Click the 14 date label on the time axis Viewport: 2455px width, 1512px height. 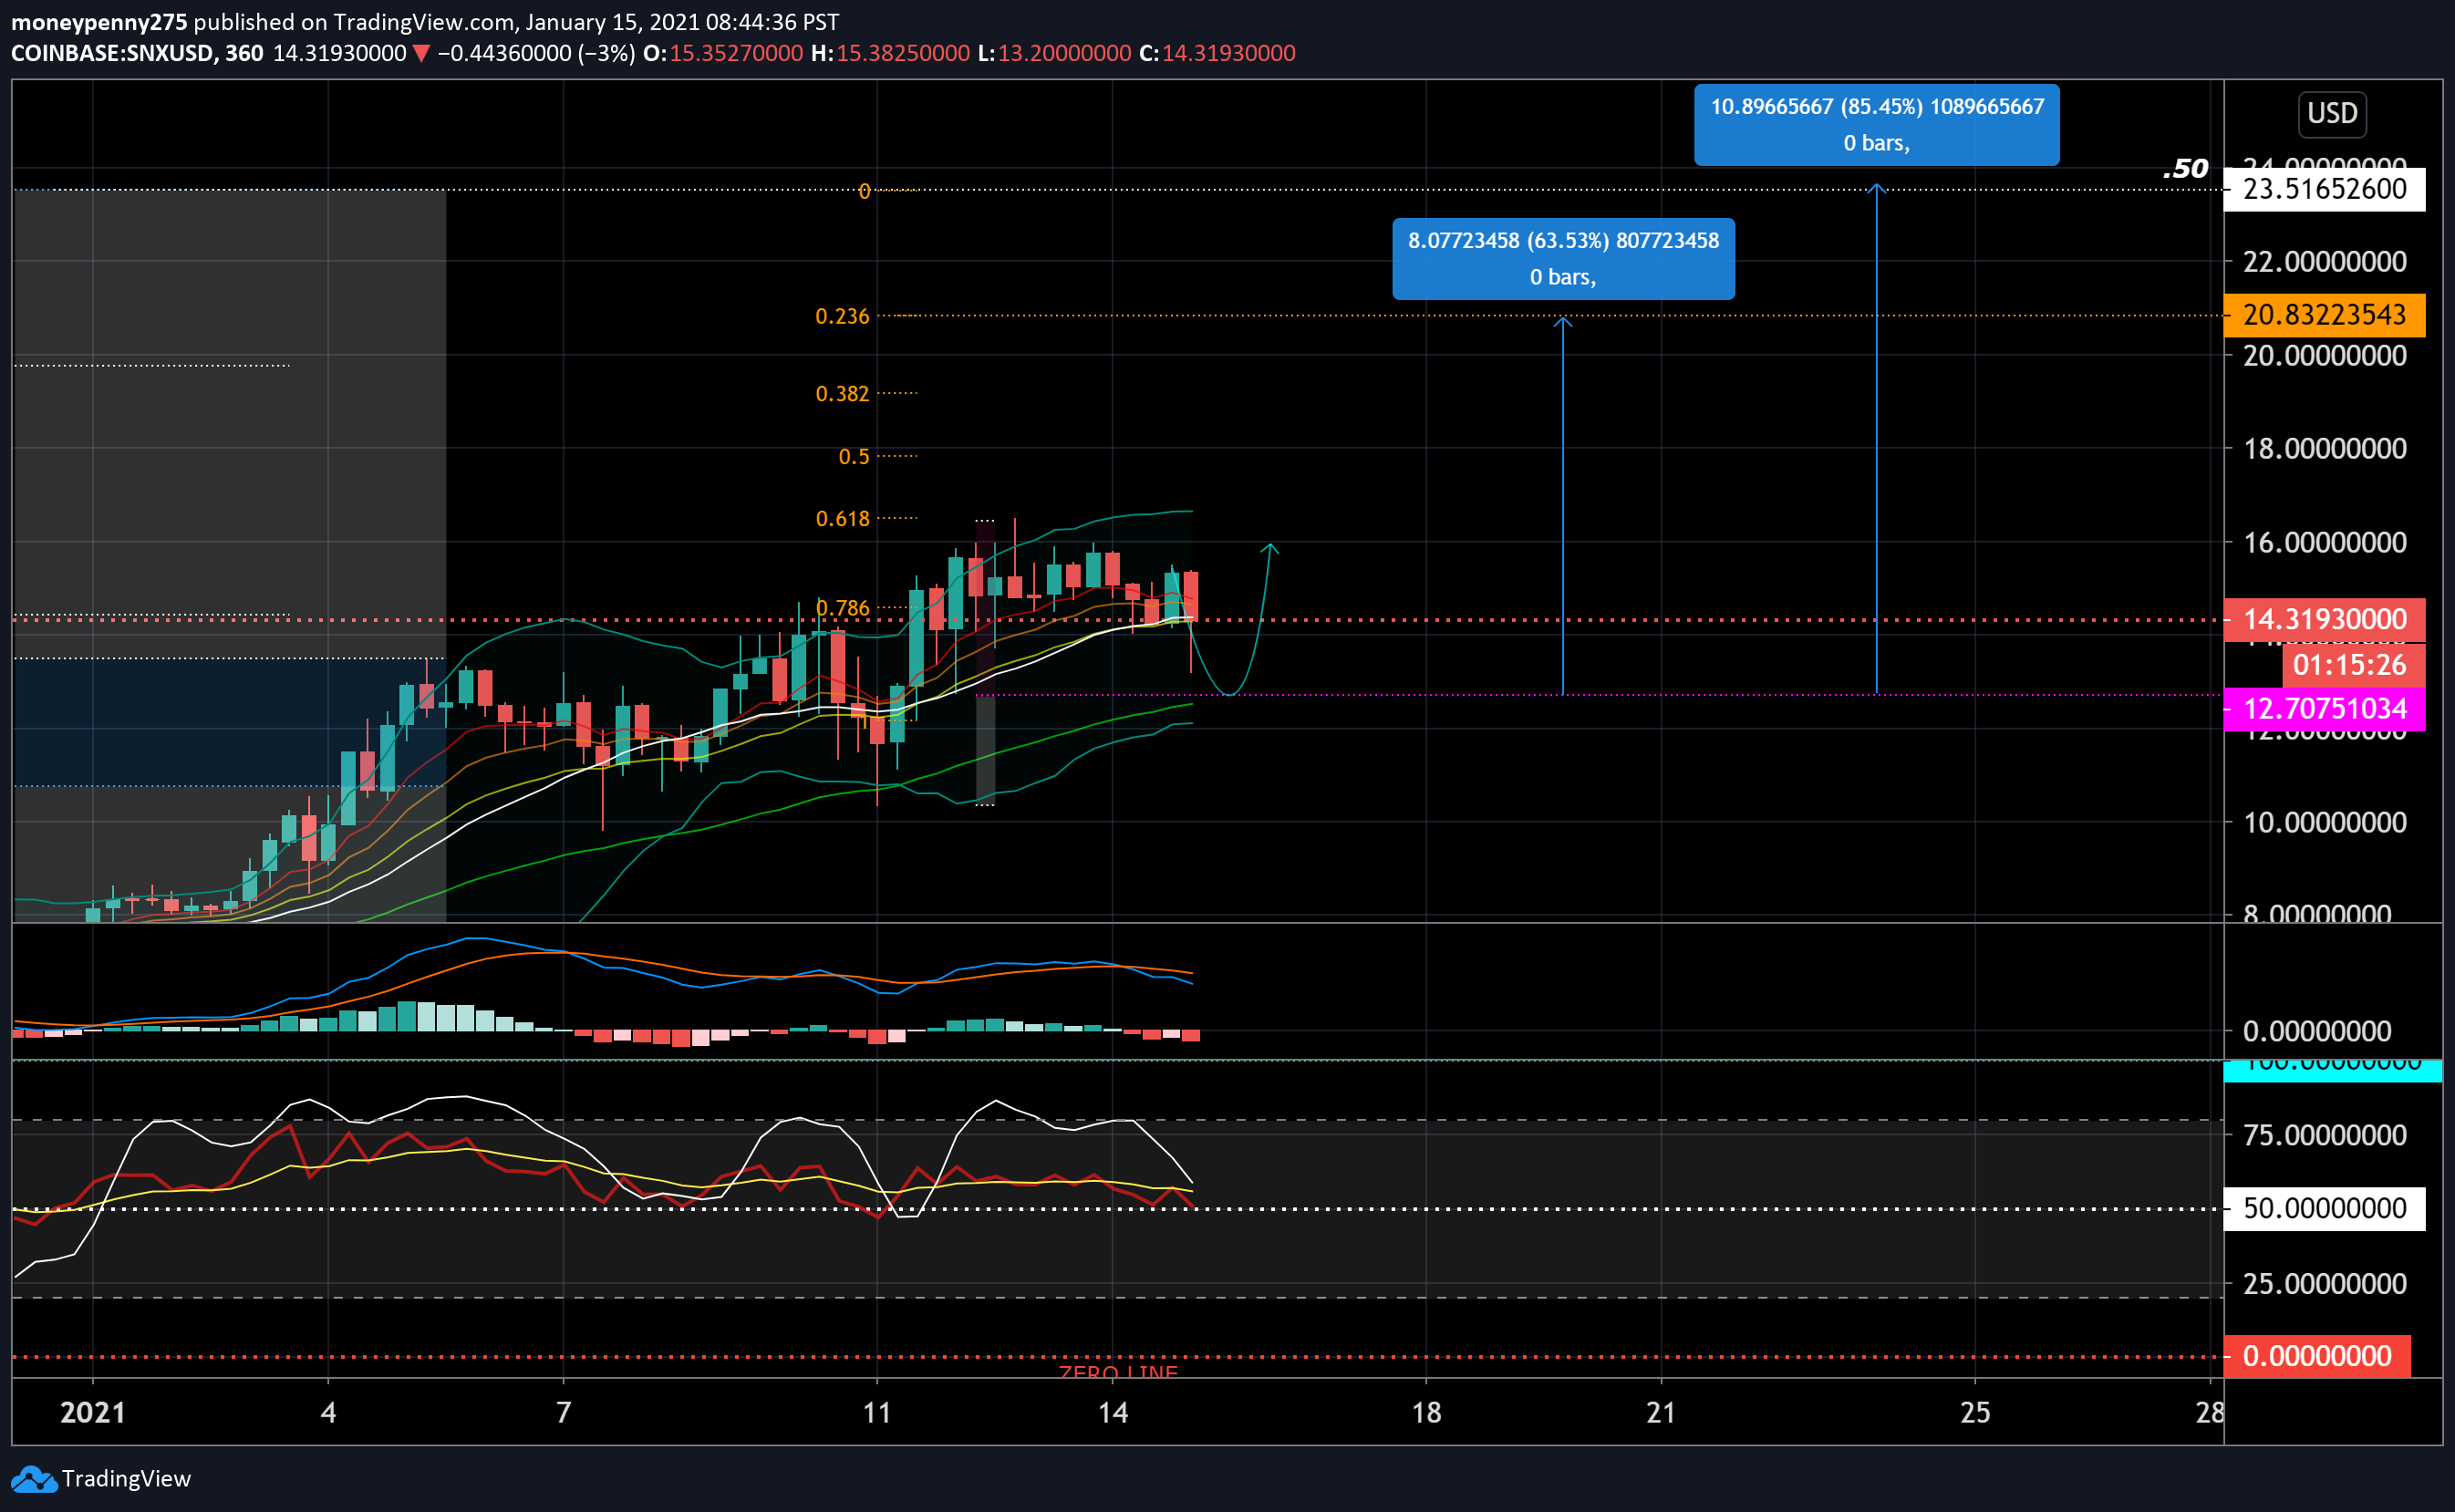(x=1113, y=1413)
